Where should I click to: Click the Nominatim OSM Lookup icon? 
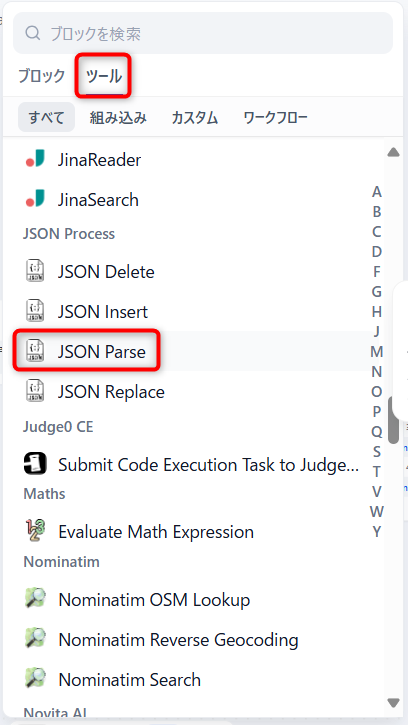[x=35, y=599]
